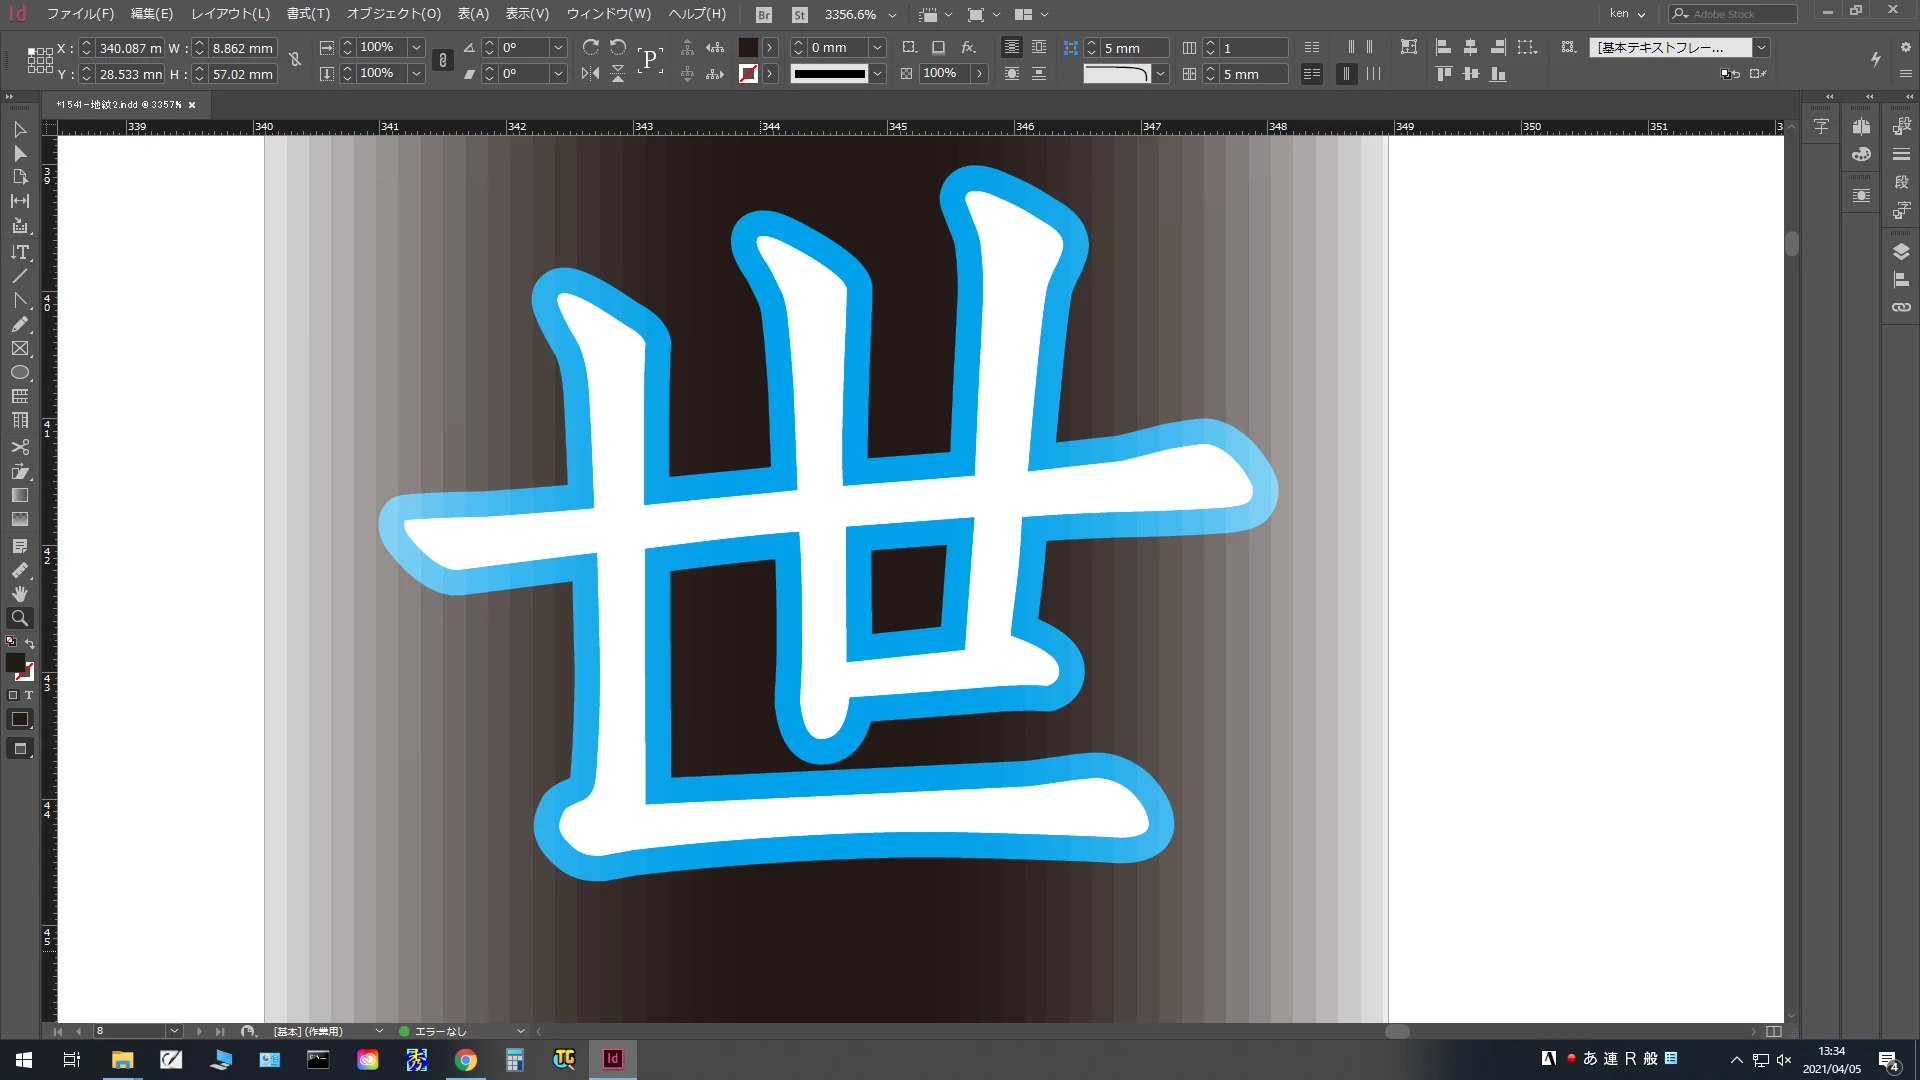Select the Selection tool arrow

click(19, 129)
